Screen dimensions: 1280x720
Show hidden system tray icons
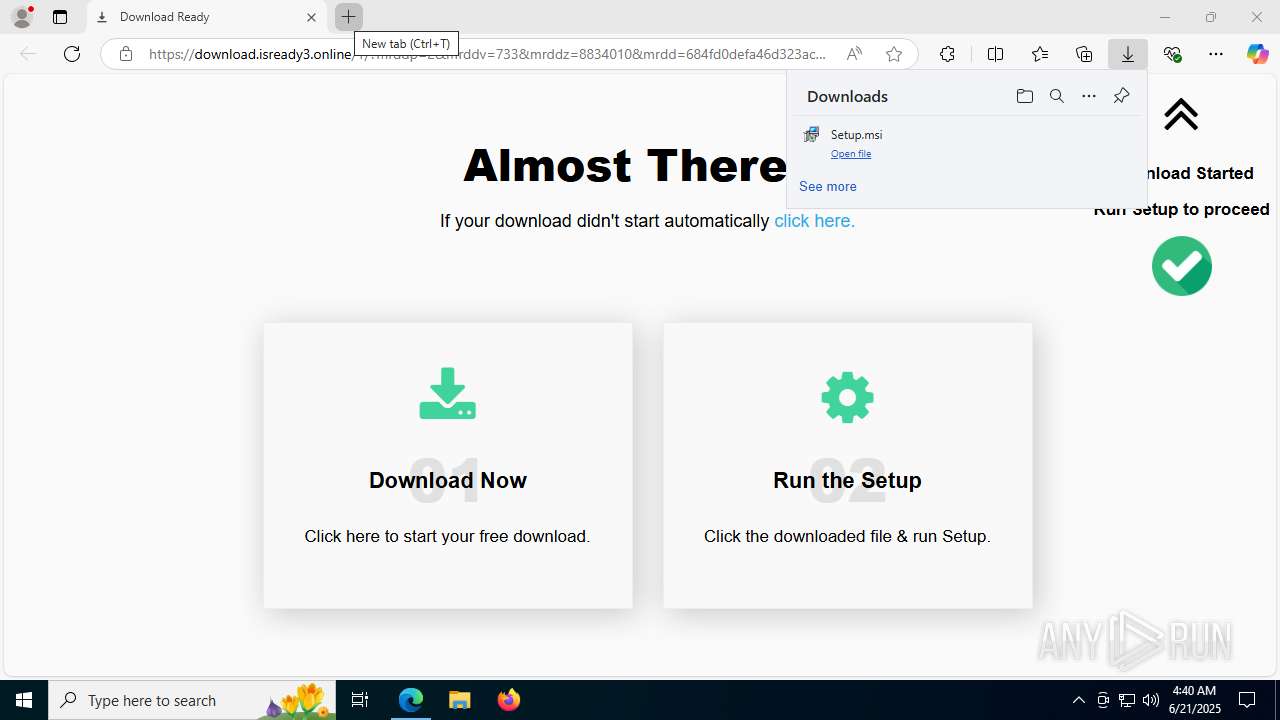1078,700
